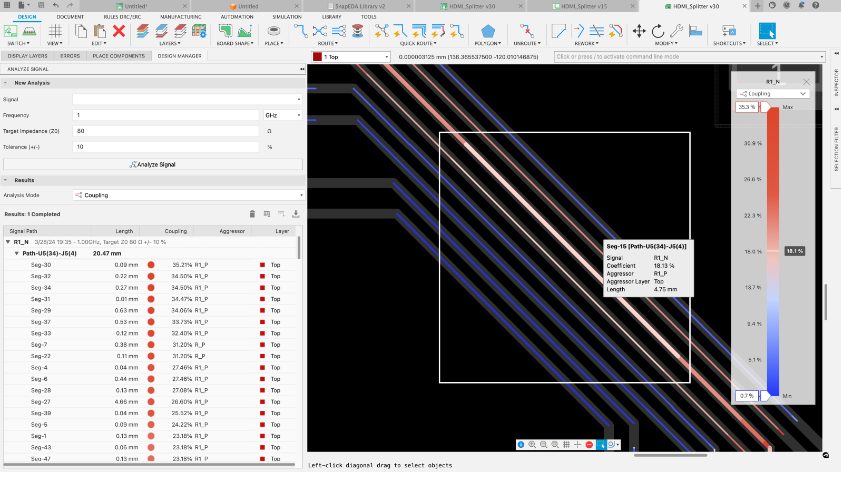
Task: Select the Polygon pour tool
Action: point(489,31)
